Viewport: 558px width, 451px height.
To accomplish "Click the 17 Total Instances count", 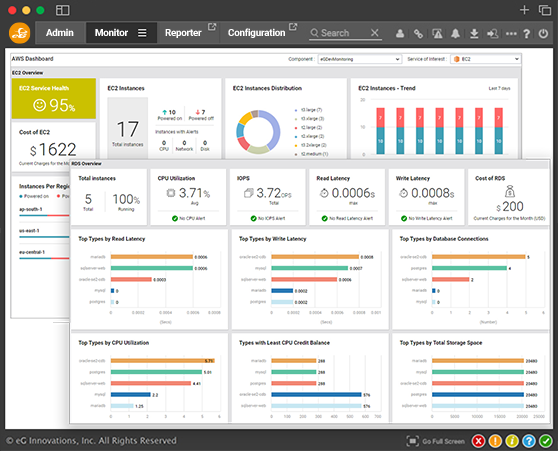I will pos(127,129).
